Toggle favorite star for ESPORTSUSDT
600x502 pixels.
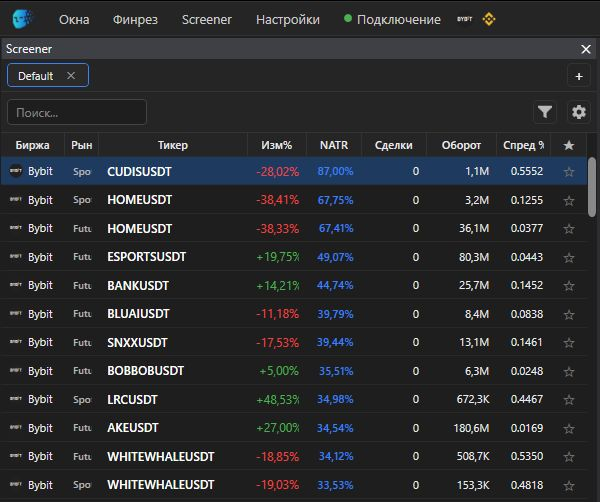tap(569, 257)
